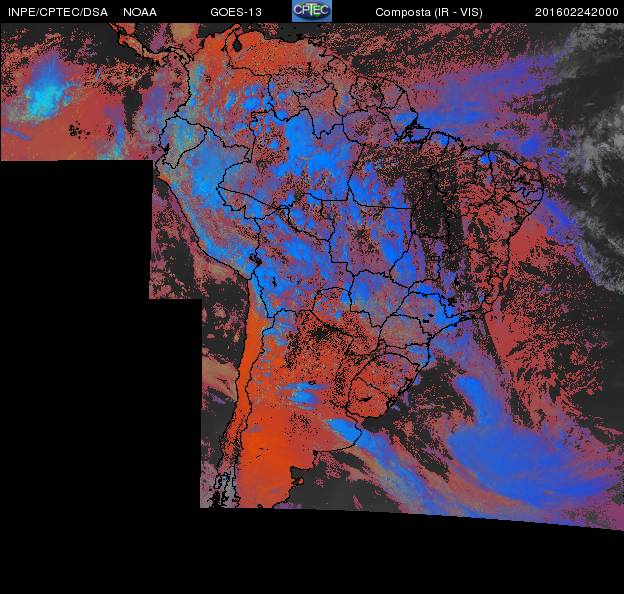Select the NOAA label in the header
The width and height of the screenshot is (624, 594).
pyautogui.click(x=140, y=12)
